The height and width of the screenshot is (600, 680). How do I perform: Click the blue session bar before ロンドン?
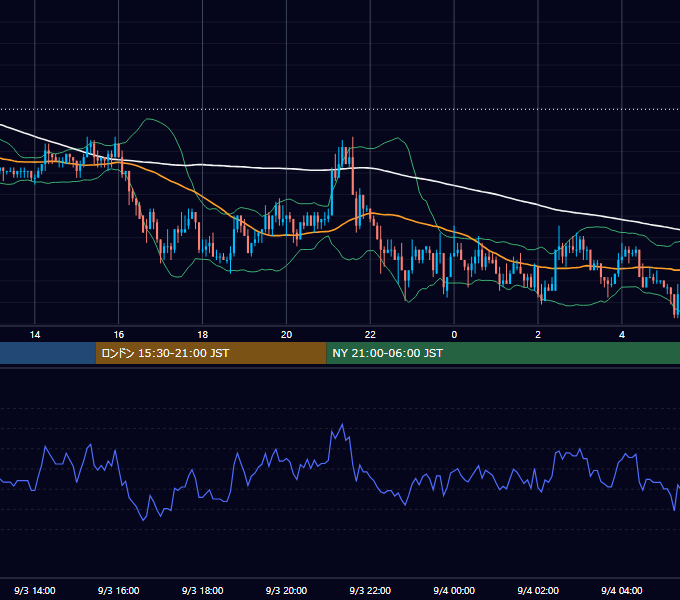[x=48, y=353]
